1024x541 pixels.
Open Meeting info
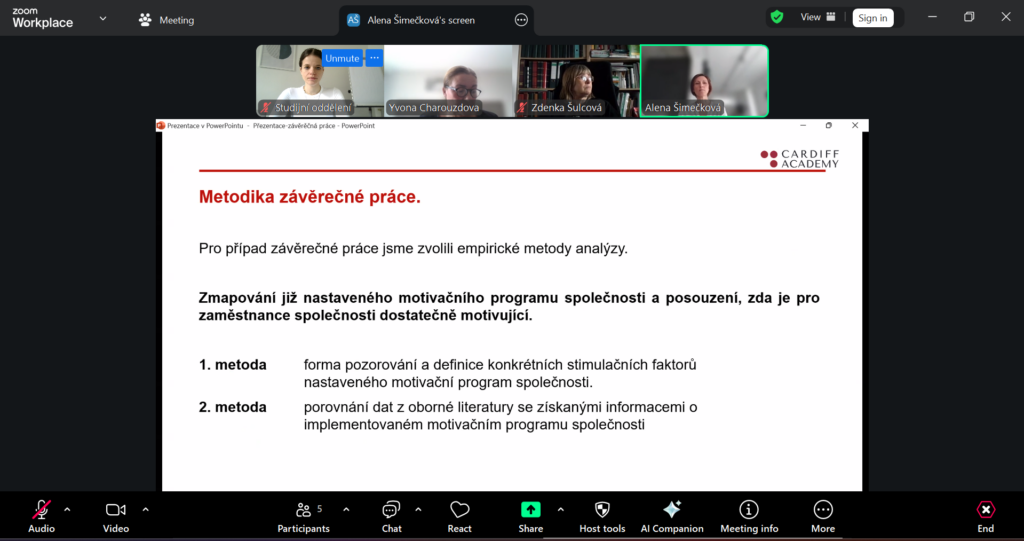[749, 516]
